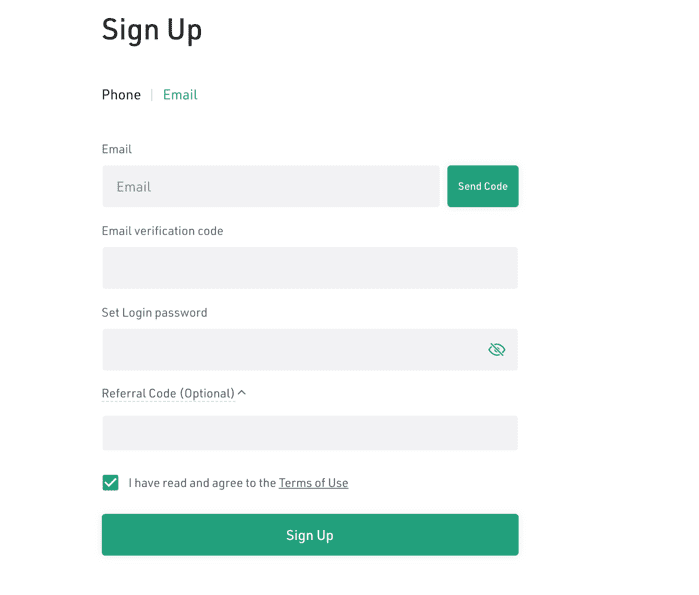The height and width of the screenshot is (595, 699).
Task: Click the green Sign Up button
Action: 310,535
